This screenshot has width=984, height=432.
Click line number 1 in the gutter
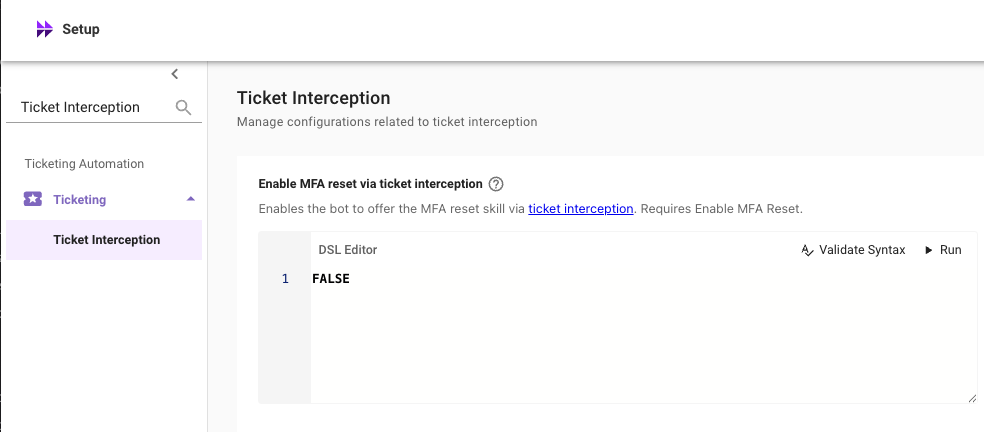point(285,279)
